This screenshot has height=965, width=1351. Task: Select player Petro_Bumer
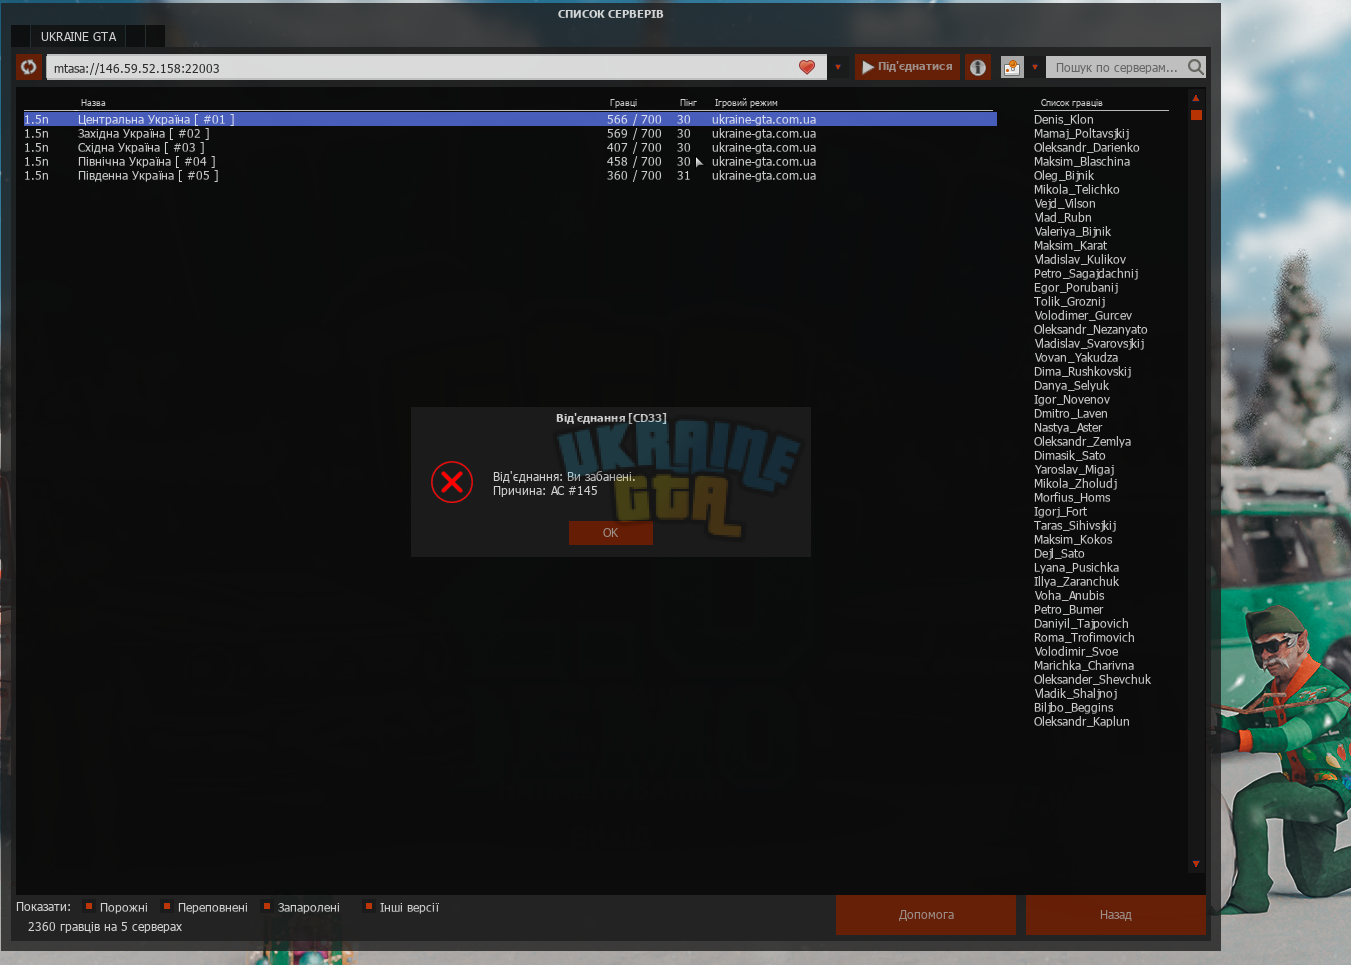point(1068,609)
